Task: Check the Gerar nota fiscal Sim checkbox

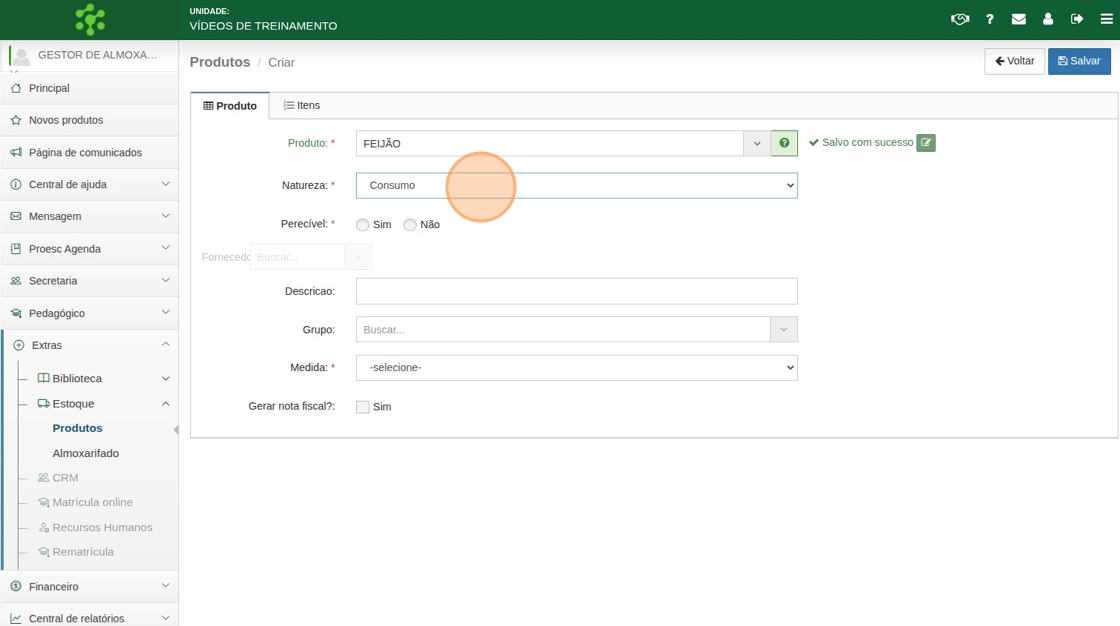Action: (x=363, y=407)
